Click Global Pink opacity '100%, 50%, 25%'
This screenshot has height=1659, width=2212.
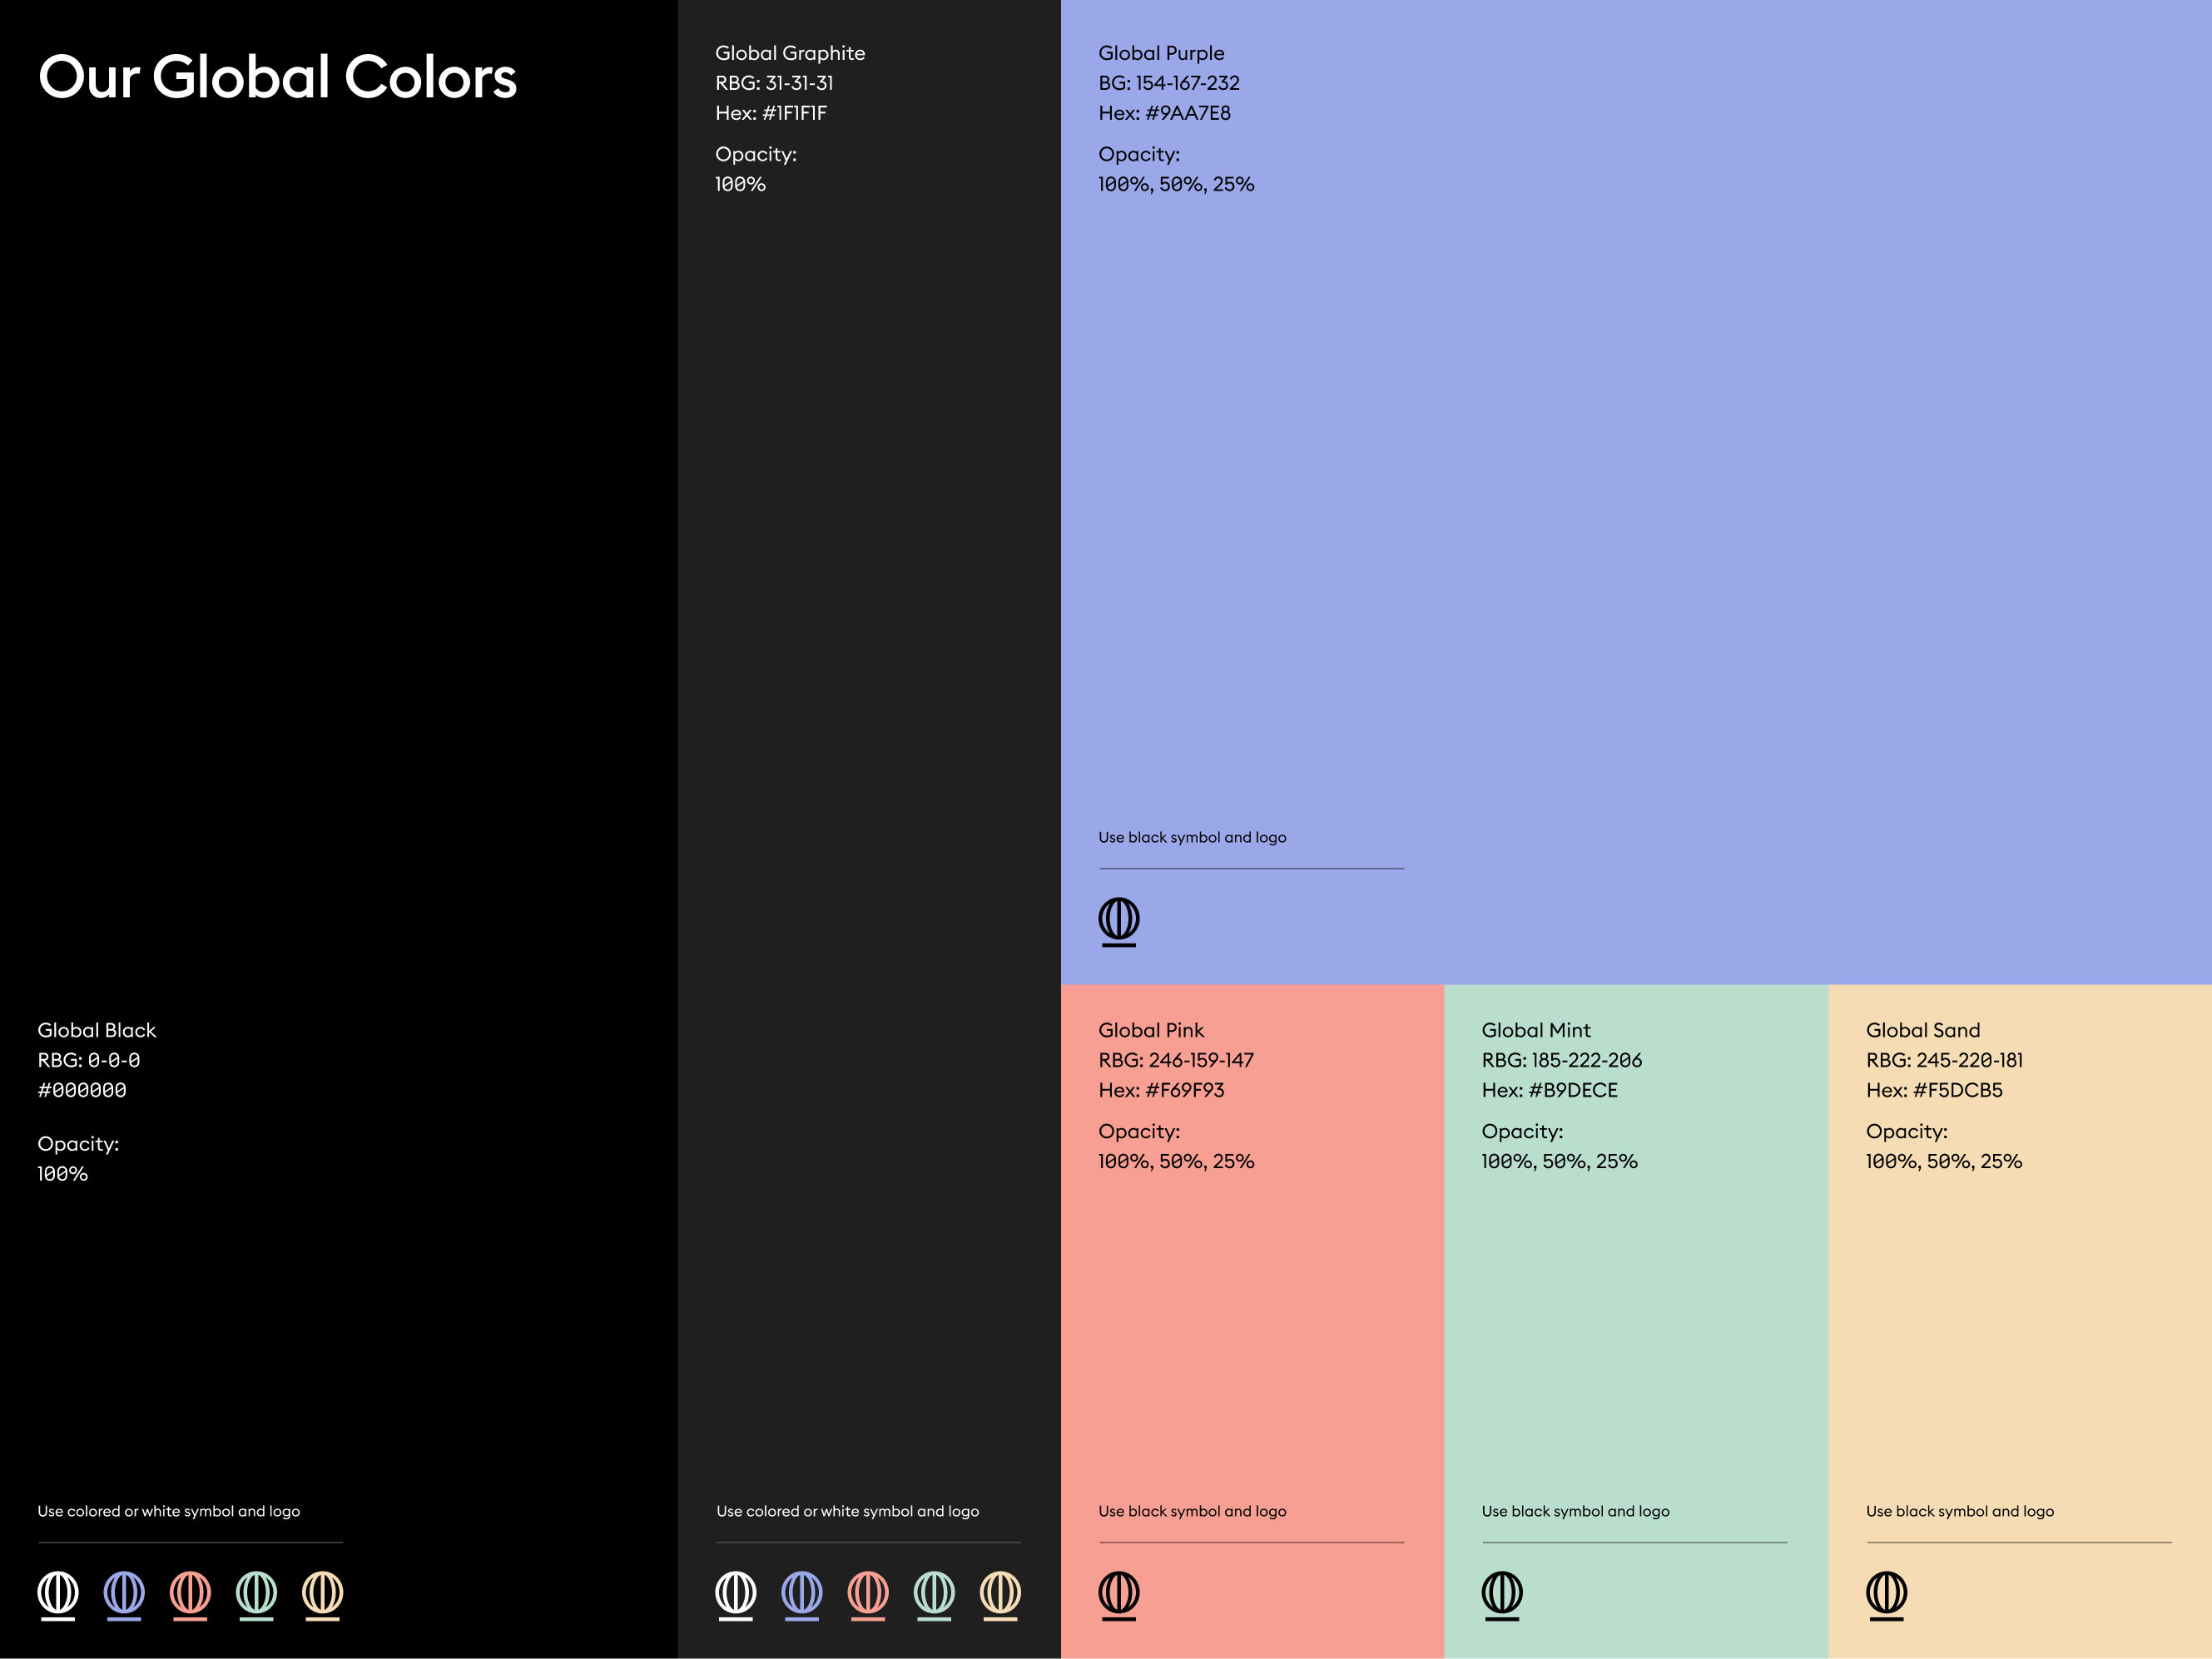coord(1176,1161)
